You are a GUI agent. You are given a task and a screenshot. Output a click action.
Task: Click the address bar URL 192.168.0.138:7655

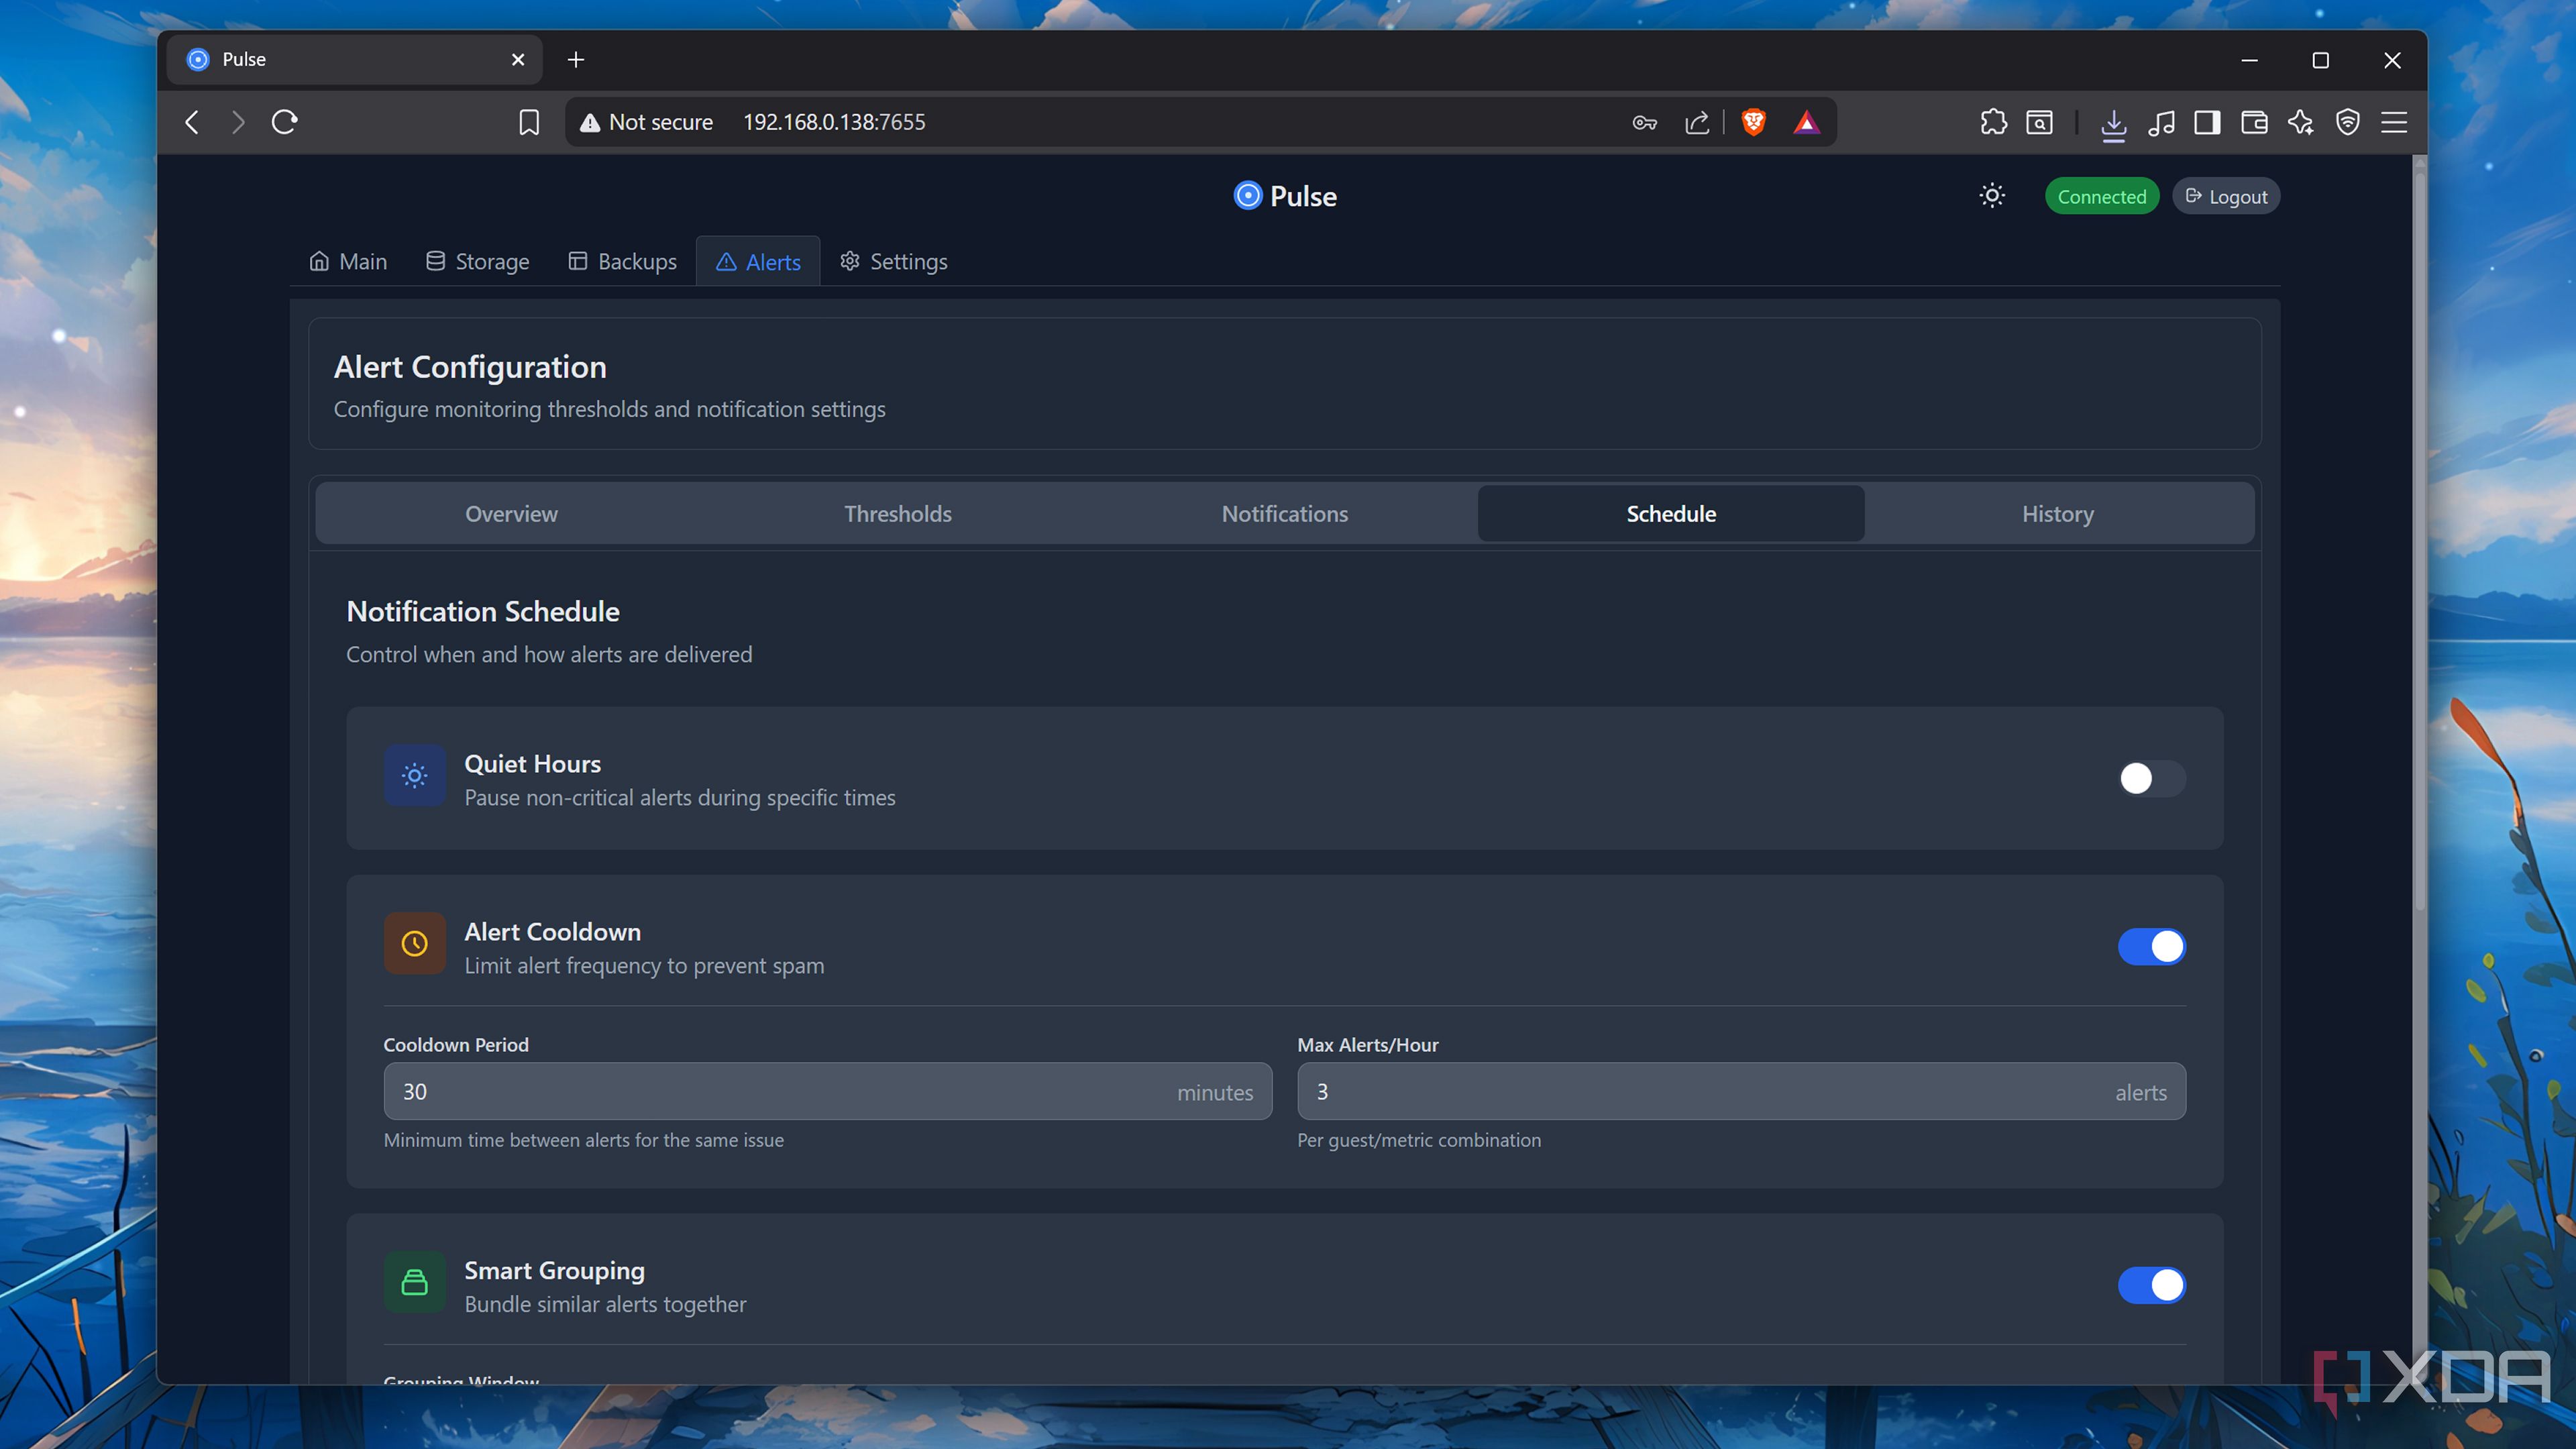pyautogui.click(x=834, y=122)
